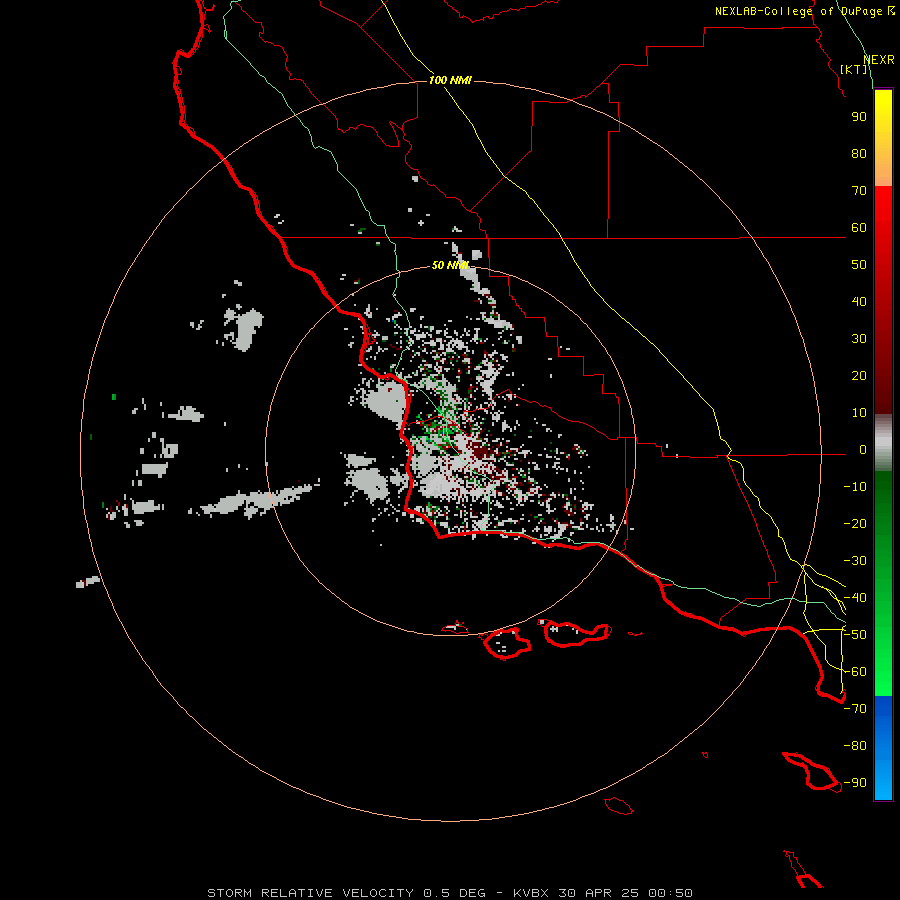Click the positive 70 scale label
Viewport: 900px width, 900px height.
[859, 191]
